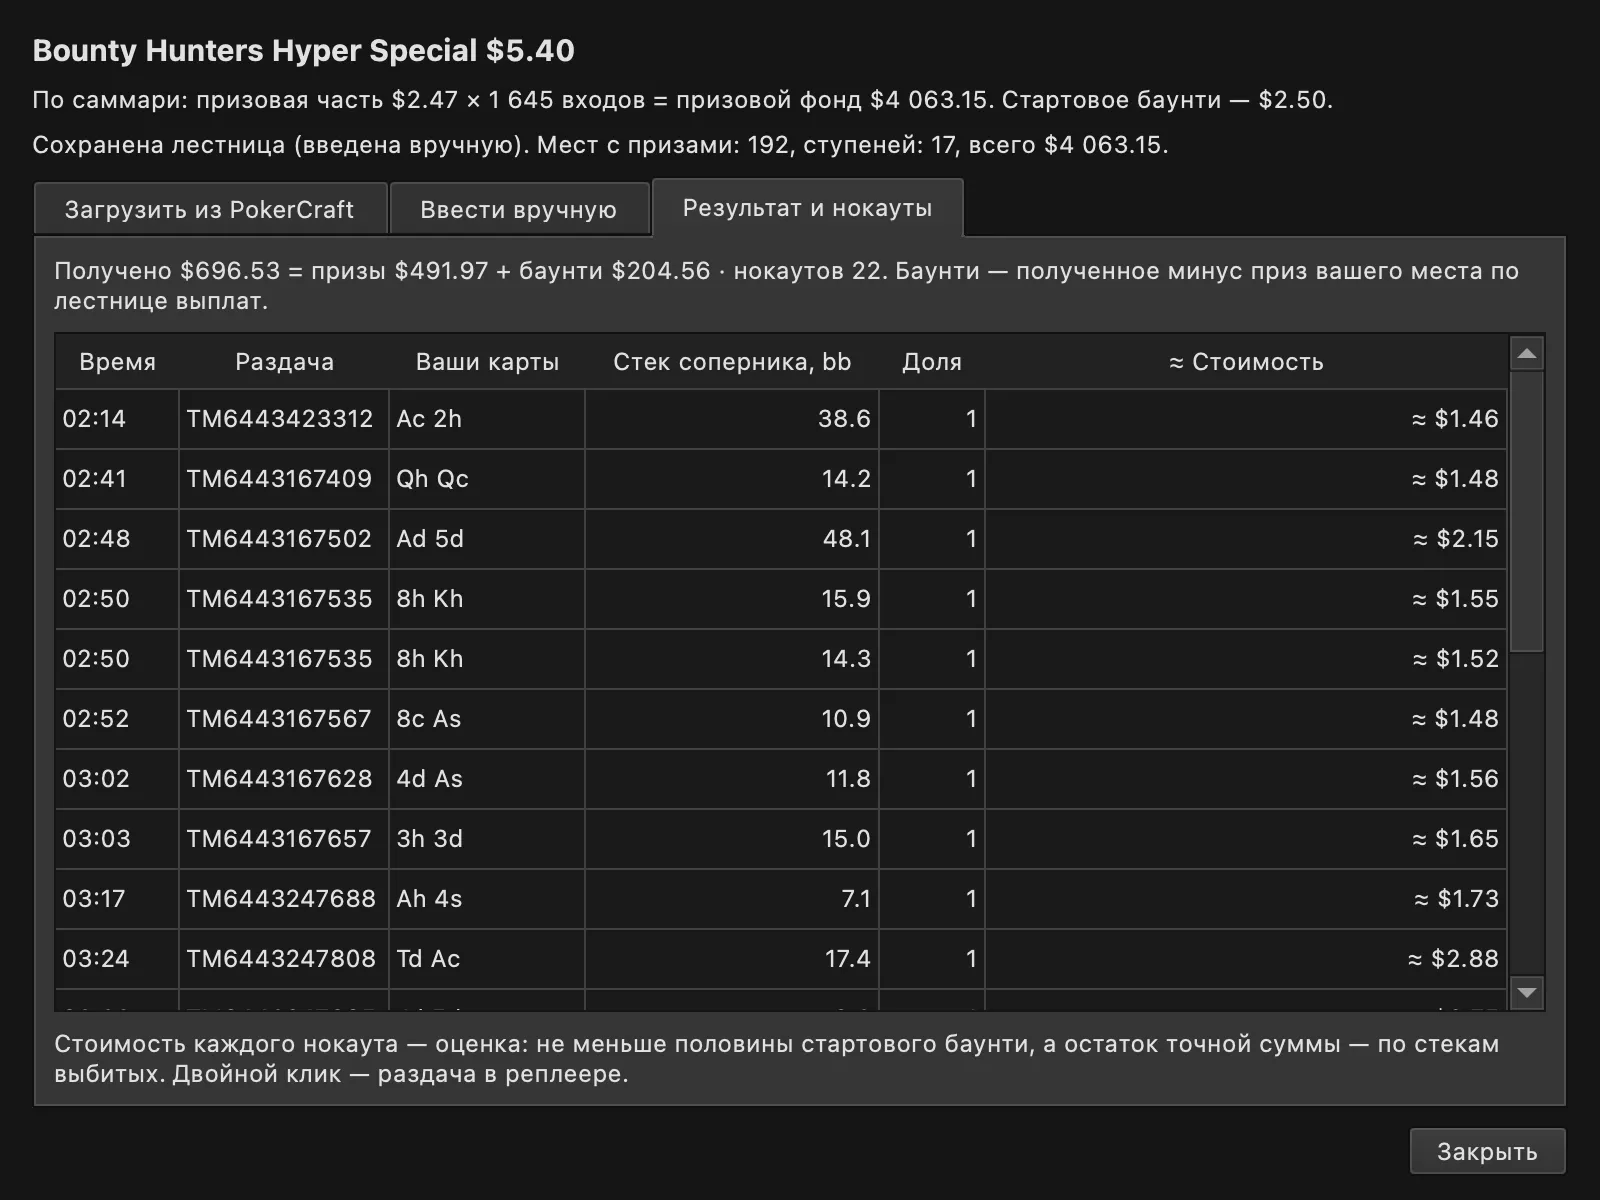Click the scrollbar up arrow
The width and height of the screenshot is (1600, 1200).
pos(1526,353)
